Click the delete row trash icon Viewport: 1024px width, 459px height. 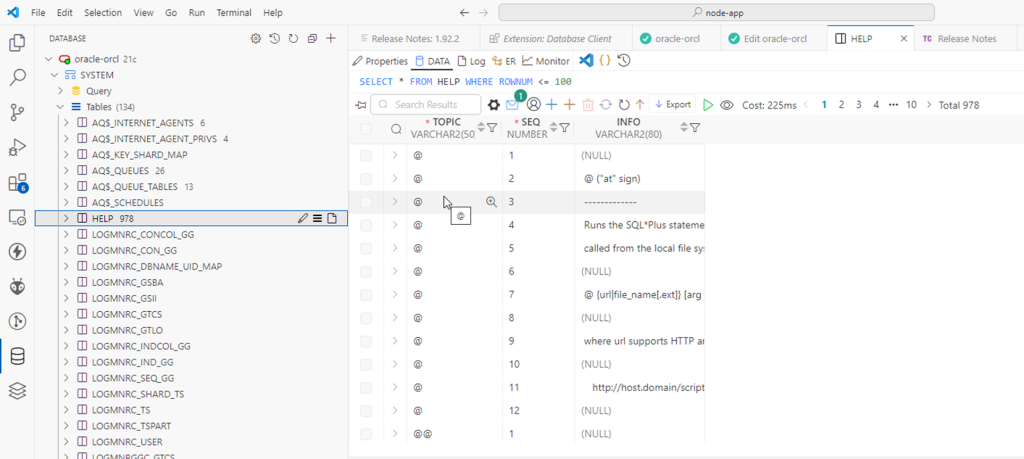[588, 104]
